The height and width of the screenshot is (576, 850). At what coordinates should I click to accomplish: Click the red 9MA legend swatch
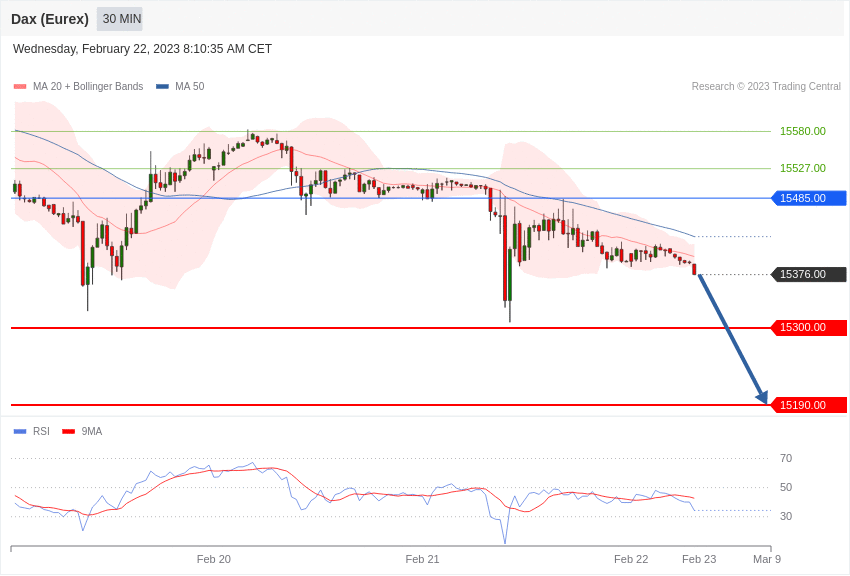click(x=69, y=432)
